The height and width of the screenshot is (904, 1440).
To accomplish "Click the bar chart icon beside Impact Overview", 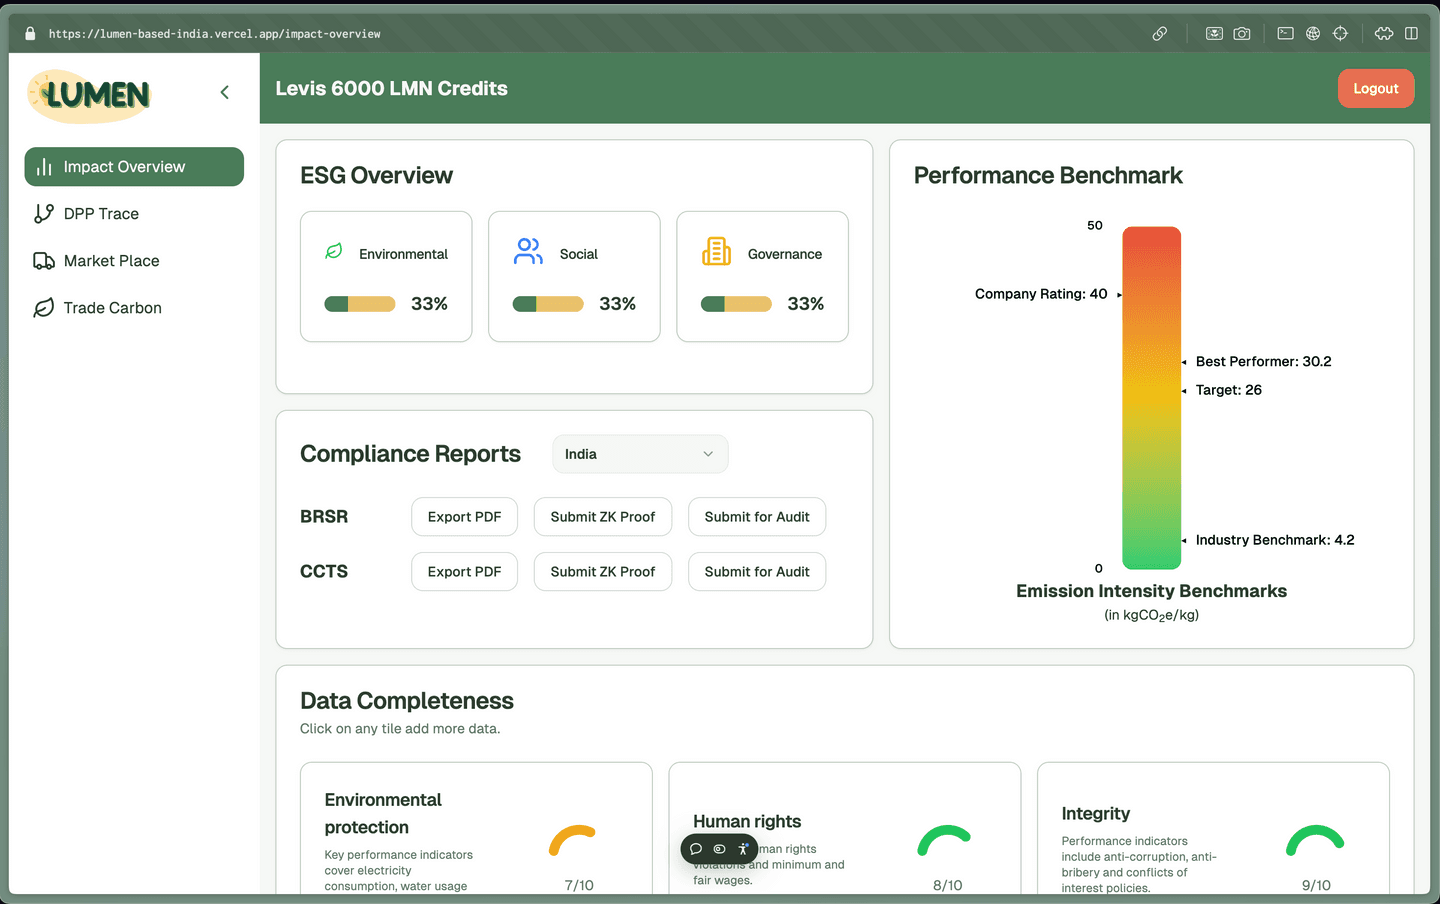I will tap(44, 167).
